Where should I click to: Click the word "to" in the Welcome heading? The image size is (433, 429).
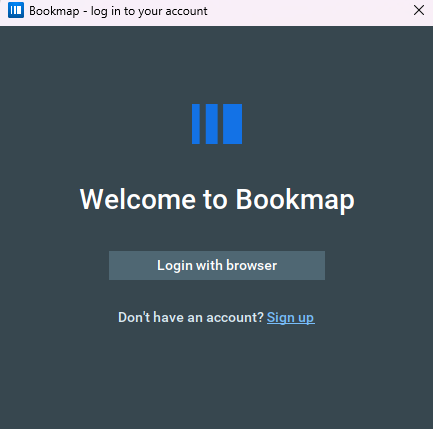pyautogui.click(x=215, y=200)
